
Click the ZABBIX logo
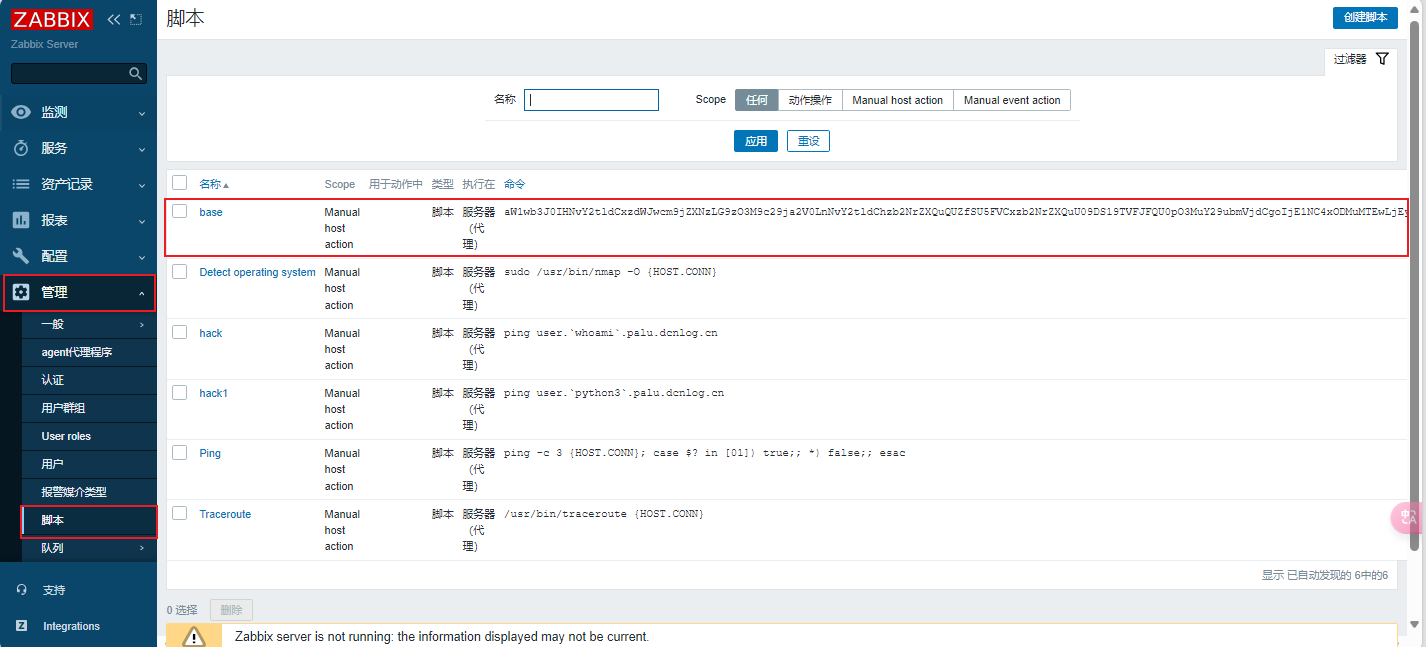52,19
